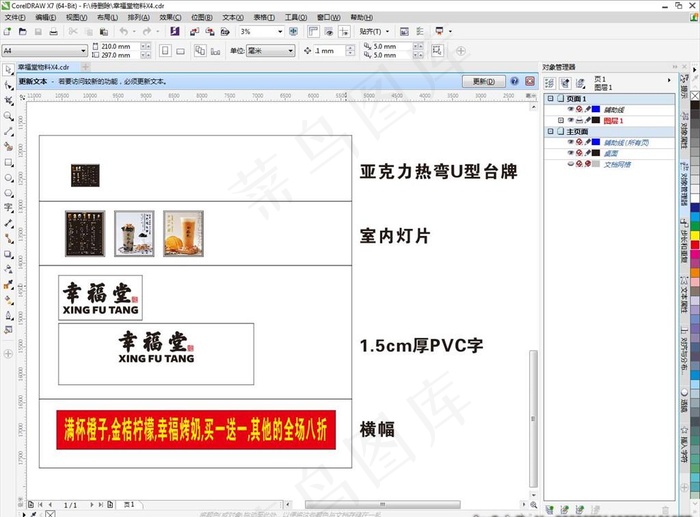This screenshot has width=700, height=517.
Task: Click the Publish to PDF icon
Action: pyautogui.click(x=225, y=32)
